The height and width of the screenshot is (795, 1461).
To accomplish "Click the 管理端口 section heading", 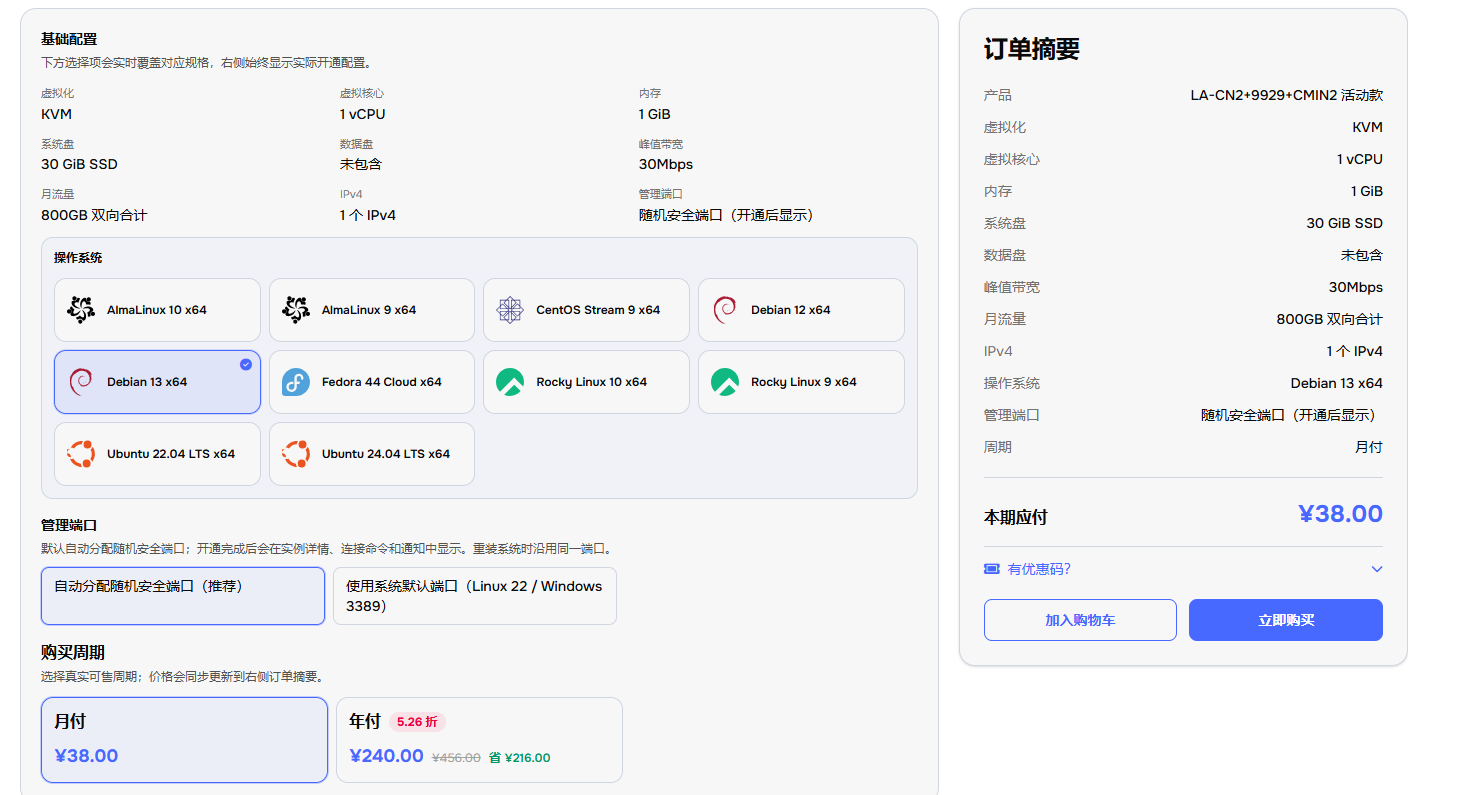I will [69, 525].
